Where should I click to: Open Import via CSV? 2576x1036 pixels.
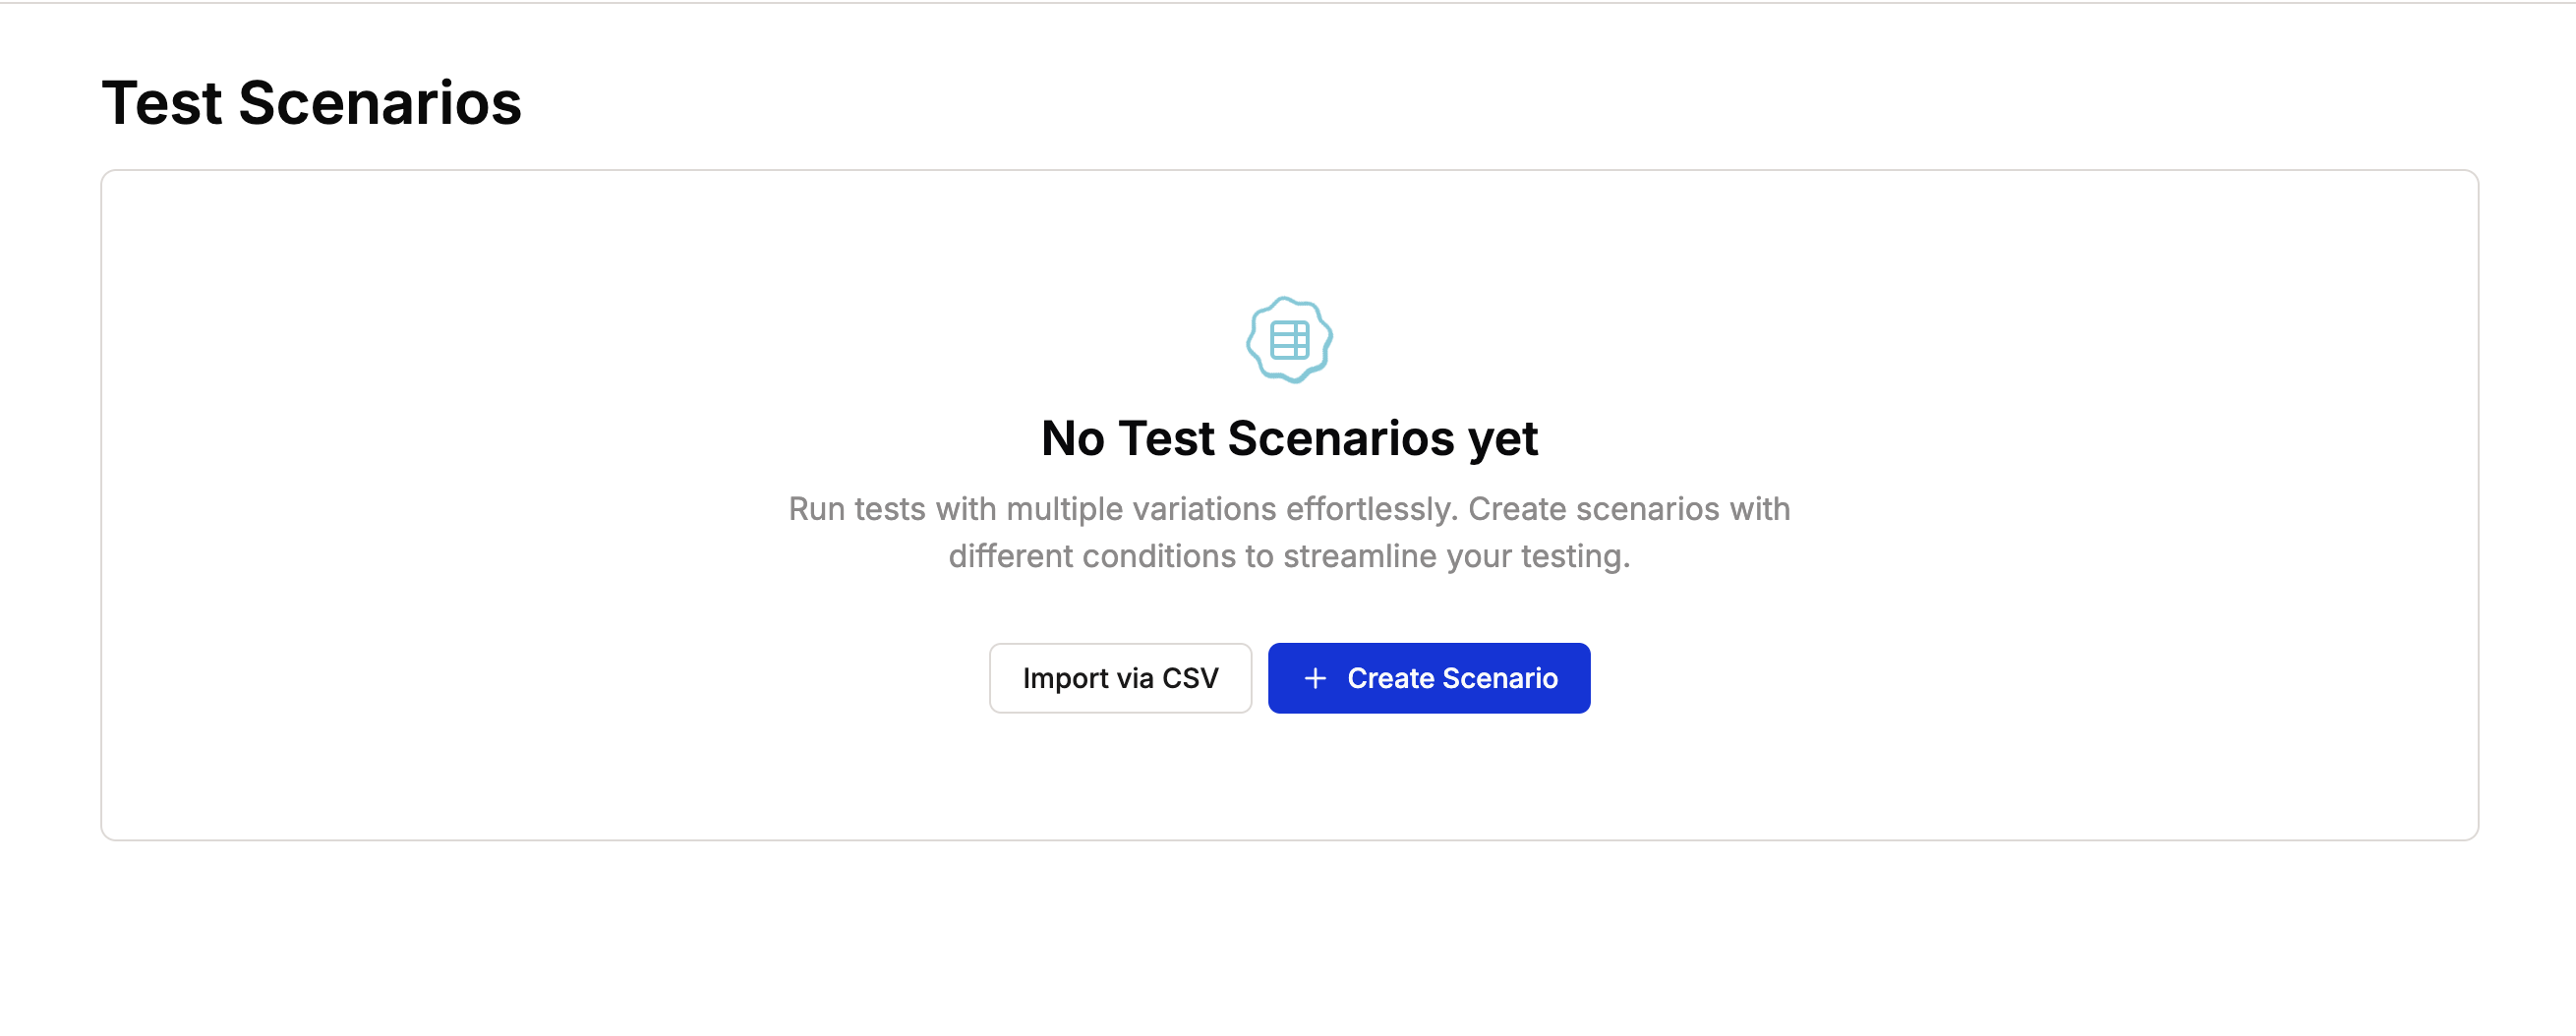pyautogui.click(x=1120, y=678)
